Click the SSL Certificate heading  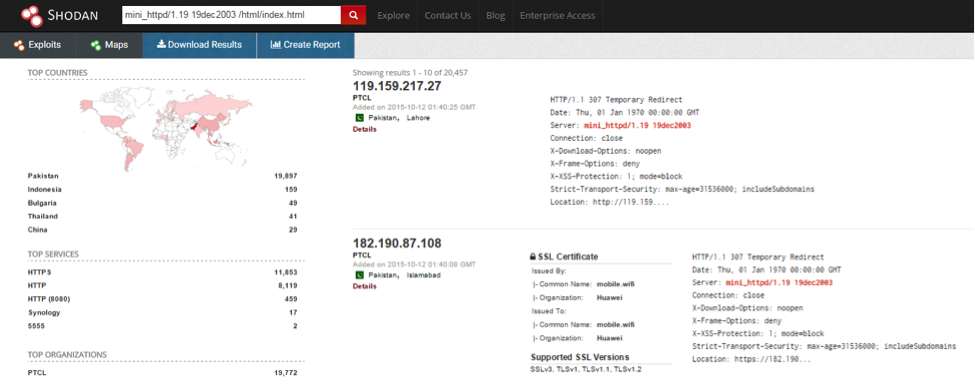pyautogui.click(x=568, y=256)
